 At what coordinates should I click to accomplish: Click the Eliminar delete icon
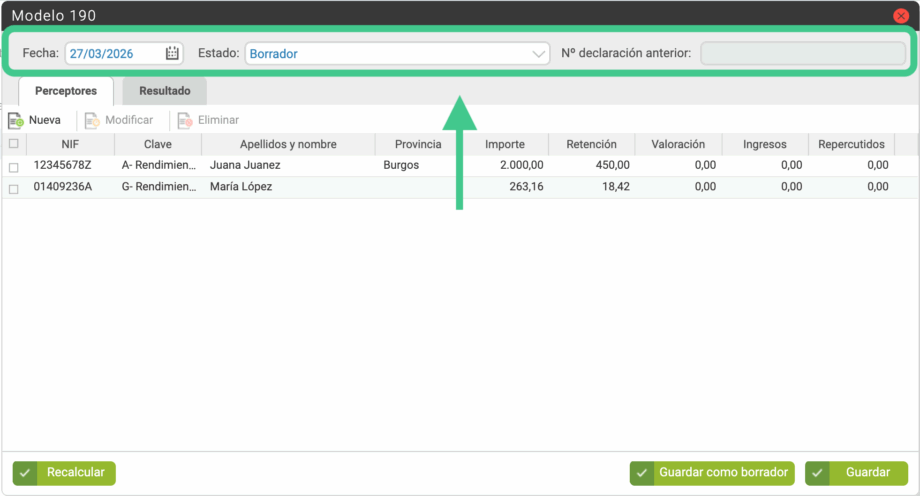(184, 120)
